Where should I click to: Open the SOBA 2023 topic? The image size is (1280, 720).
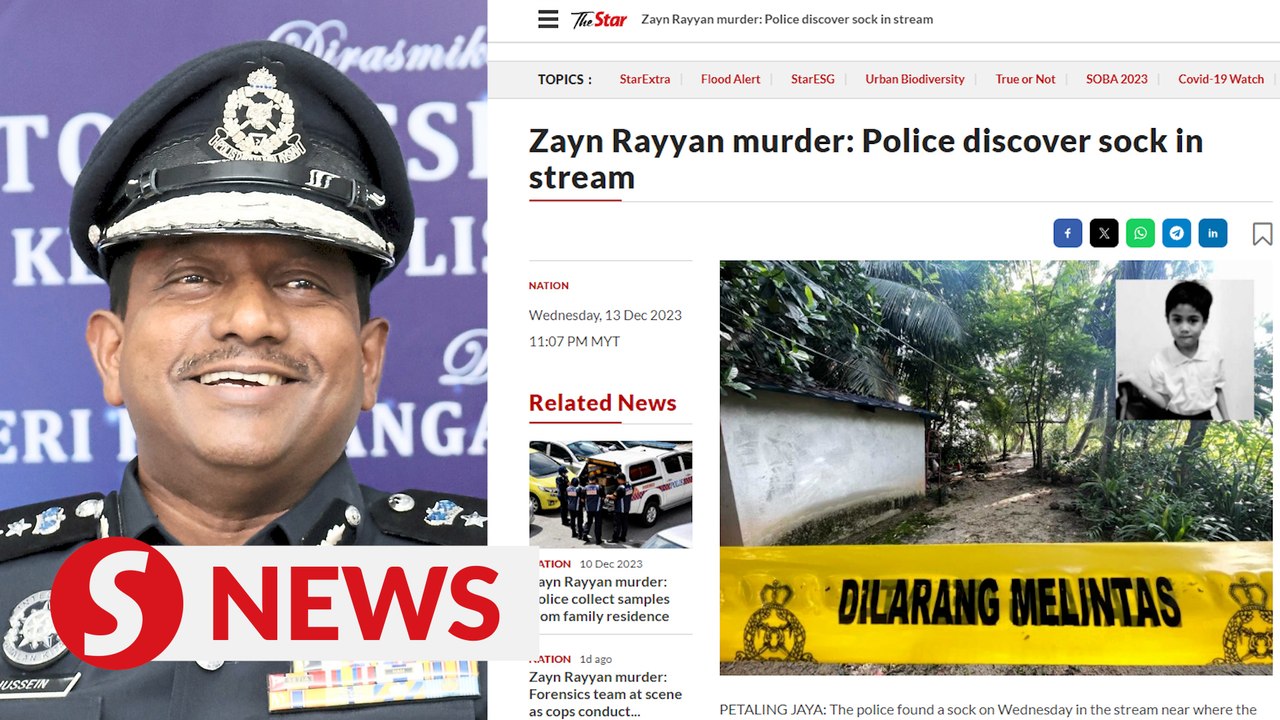coord(1117,79)
